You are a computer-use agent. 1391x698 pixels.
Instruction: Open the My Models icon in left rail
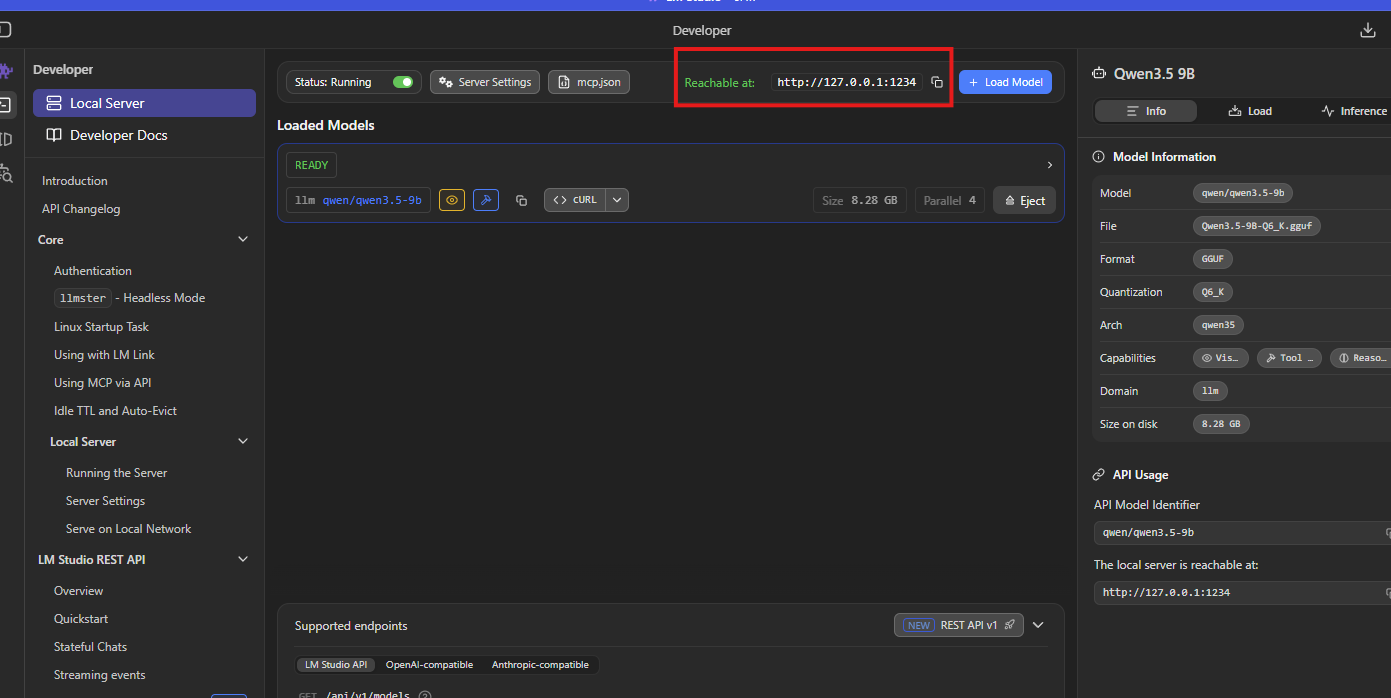pos(5,139)
